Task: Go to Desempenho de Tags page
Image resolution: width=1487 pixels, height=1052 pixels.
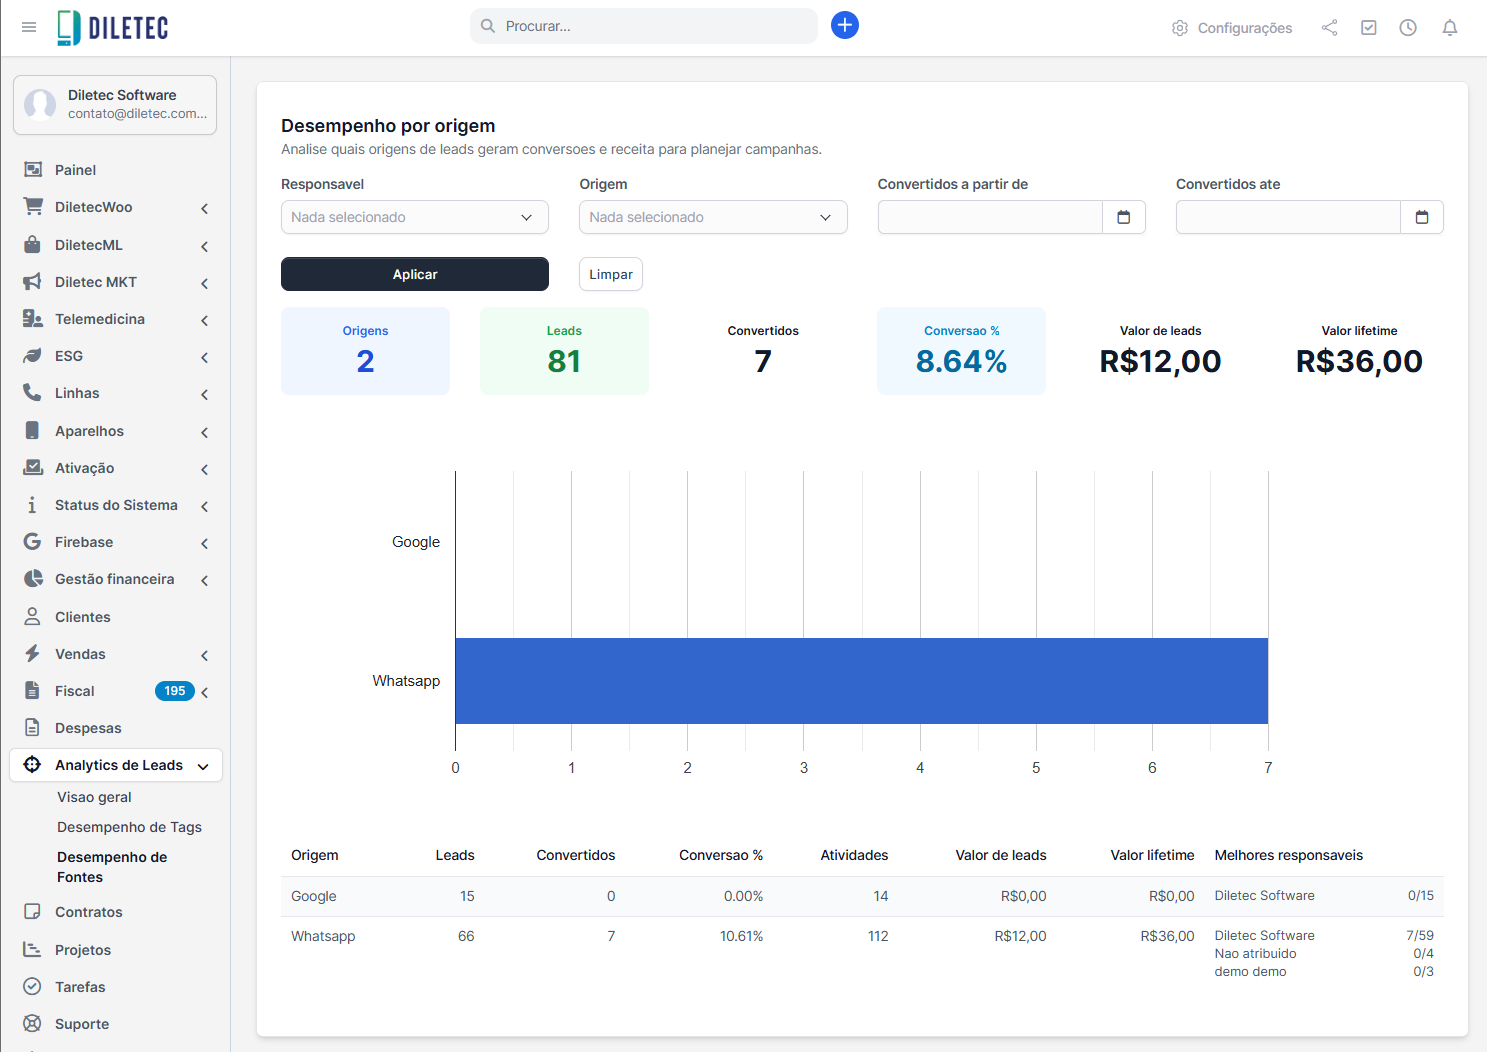Action: pyautogui.click(x=129, y=827)
